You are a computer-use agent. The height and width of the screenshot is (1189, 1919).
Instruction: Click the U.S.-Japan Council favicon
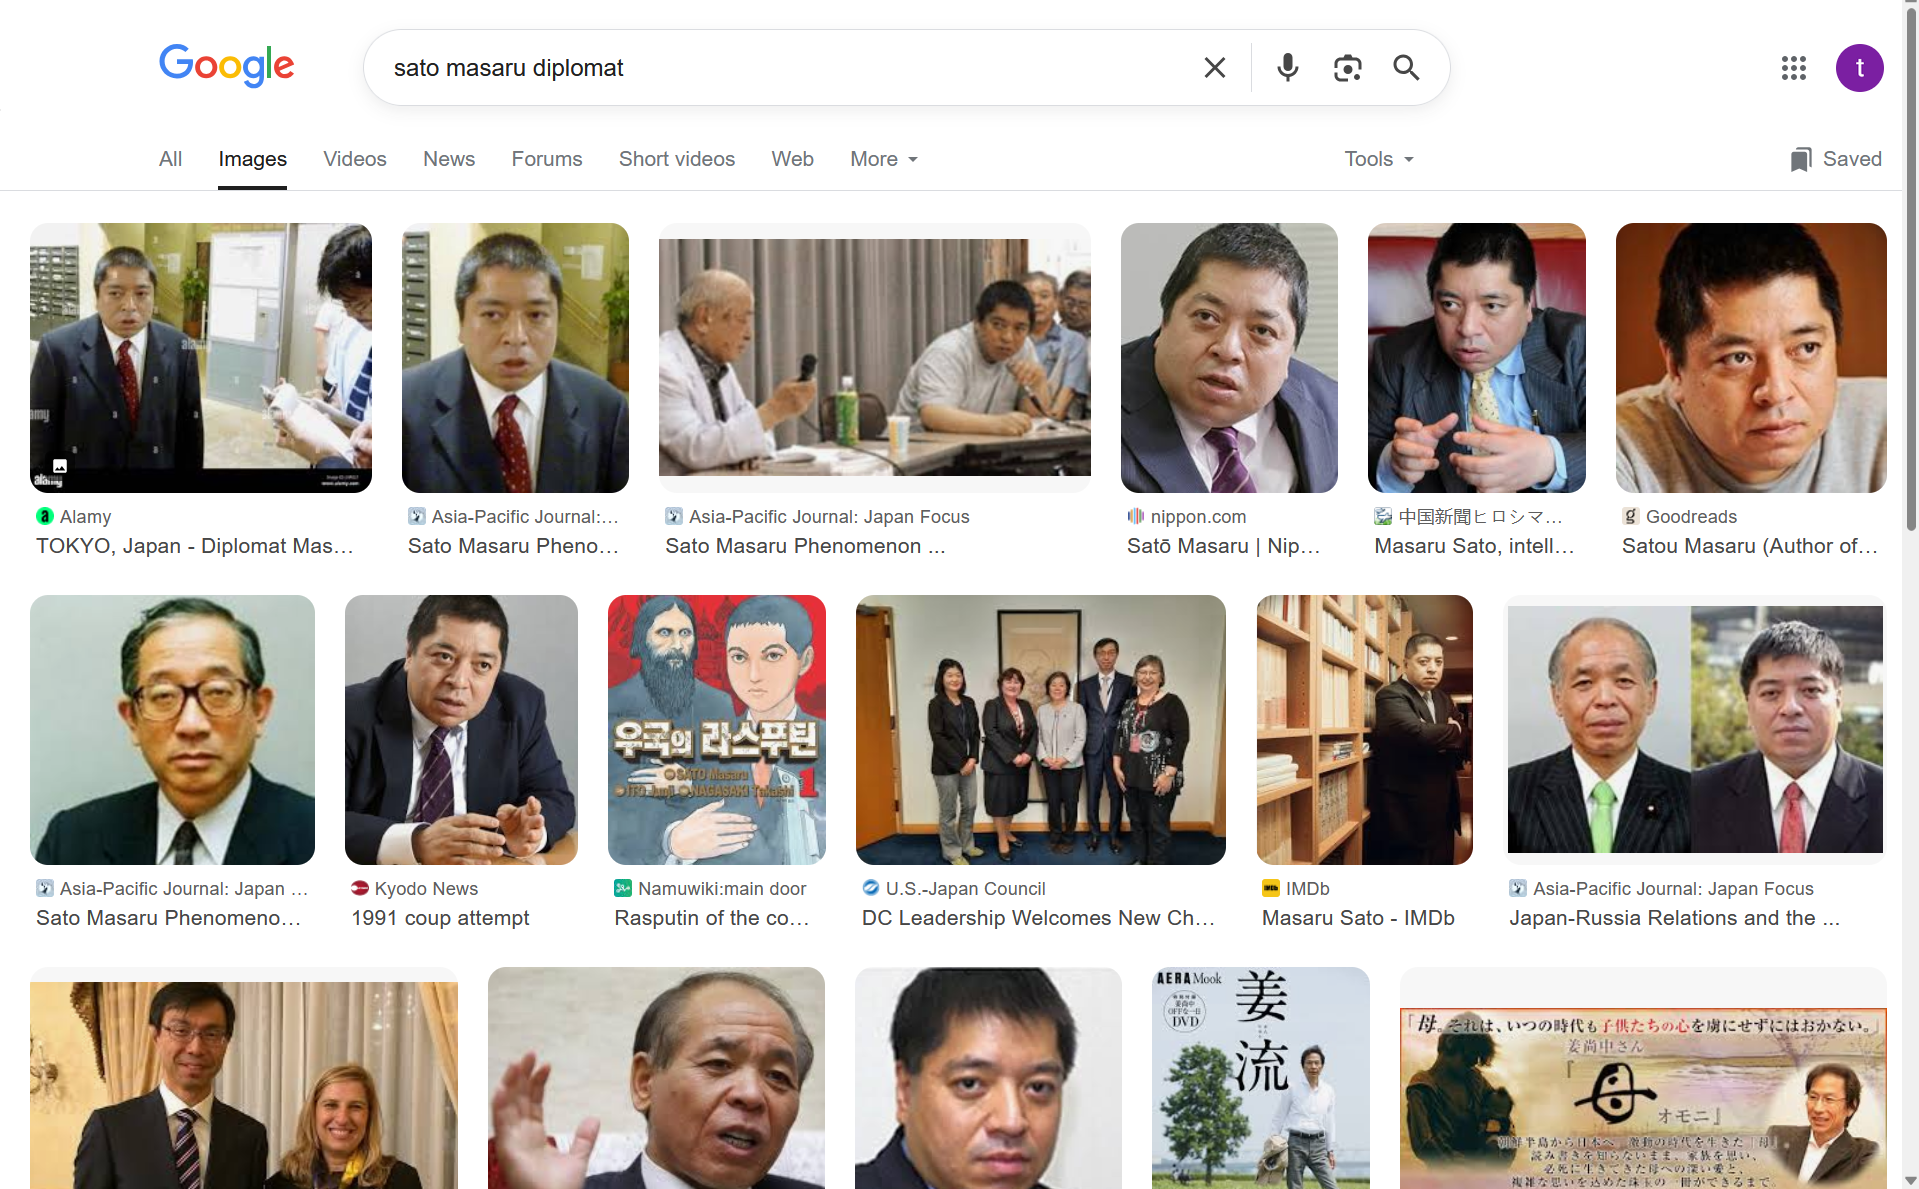coord(871,889)
